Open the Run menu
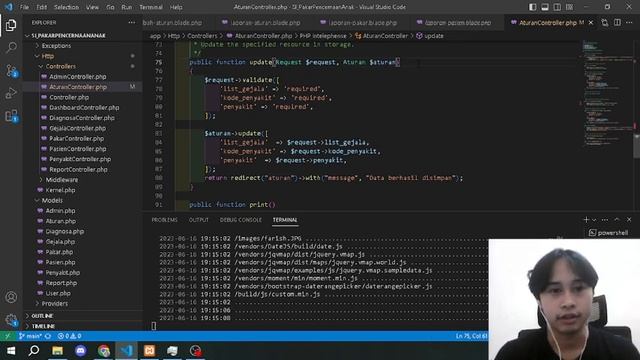This screenshot has height=360, width=640. click(127, 7)
